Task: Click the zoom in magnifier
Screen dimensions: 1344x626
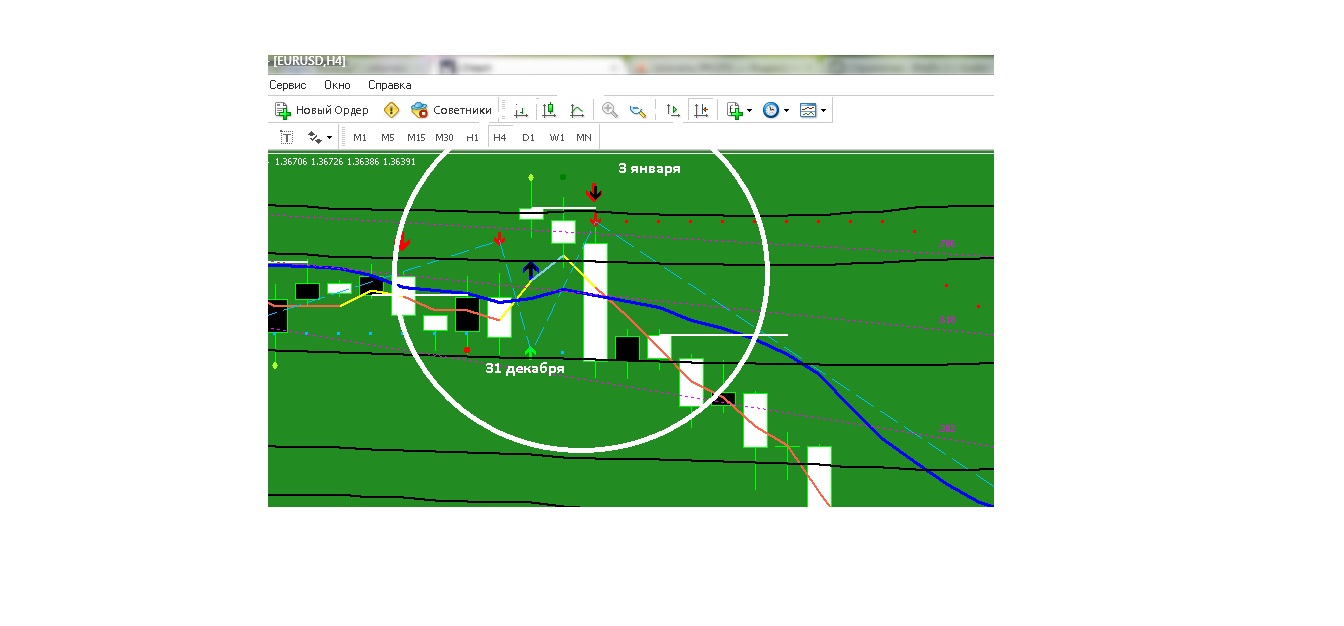Action: 609,110
